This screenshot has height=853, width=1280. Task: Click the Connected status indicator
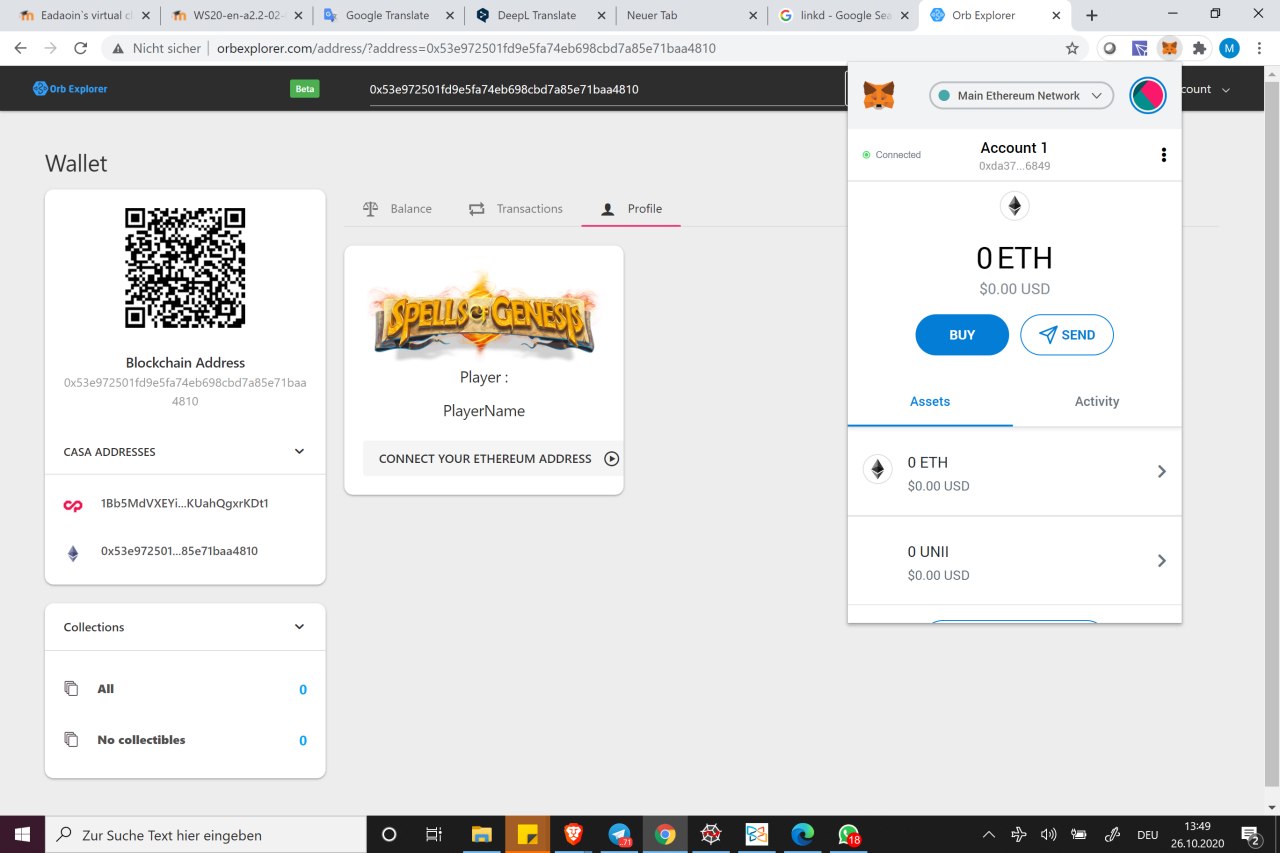pos(892,155)
